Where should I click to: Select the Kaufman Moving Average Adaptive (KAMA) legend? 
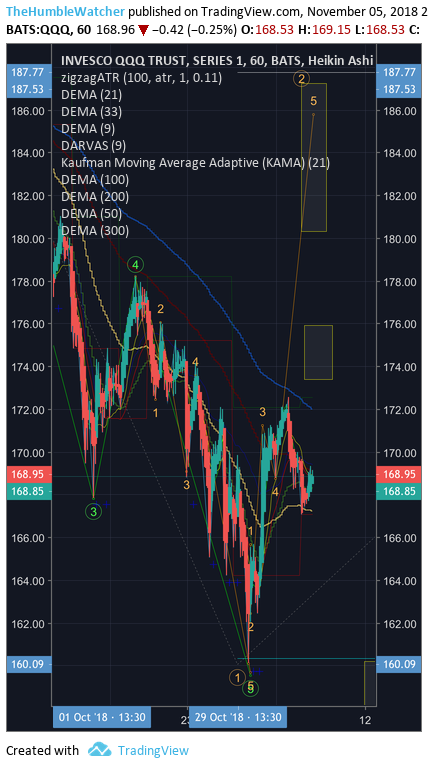pos(195,163)
